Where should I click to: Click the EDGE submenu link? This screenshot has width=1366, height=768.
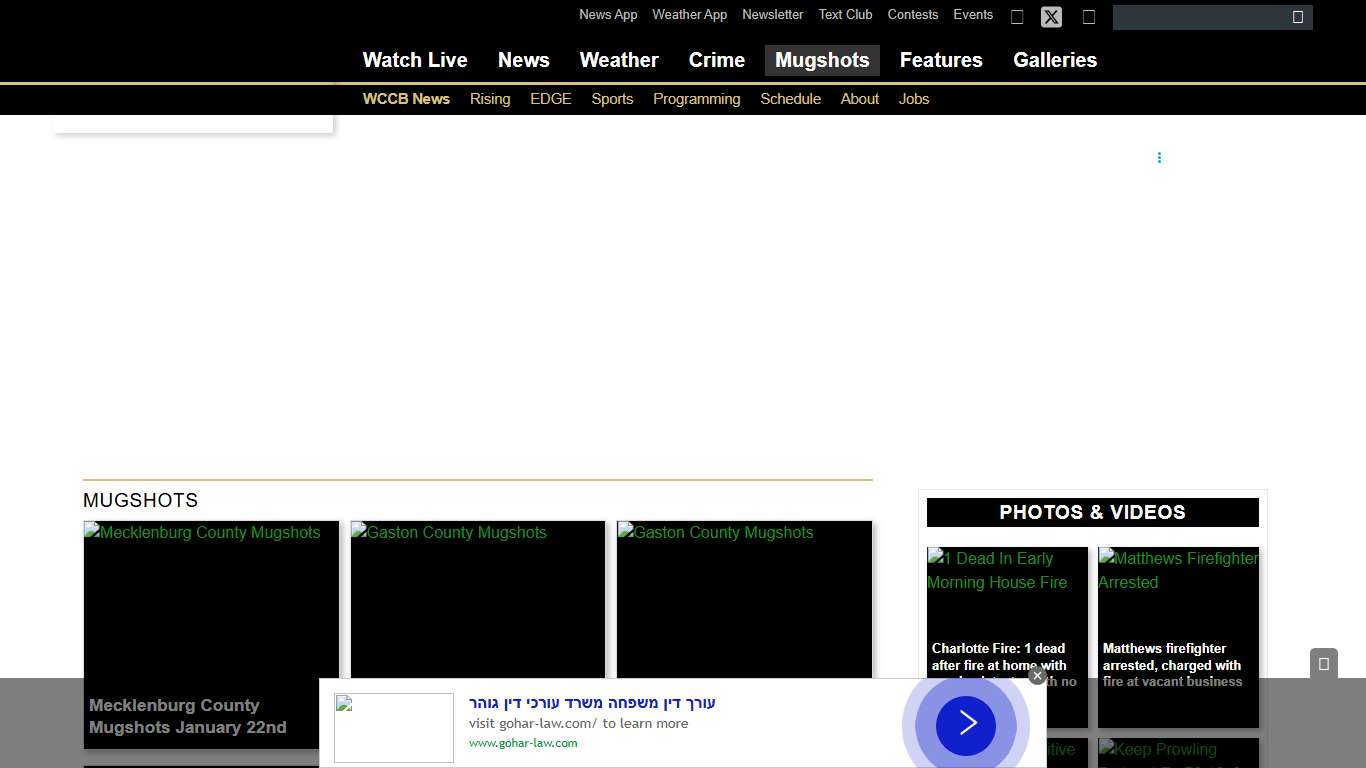[x=551, y=99]
